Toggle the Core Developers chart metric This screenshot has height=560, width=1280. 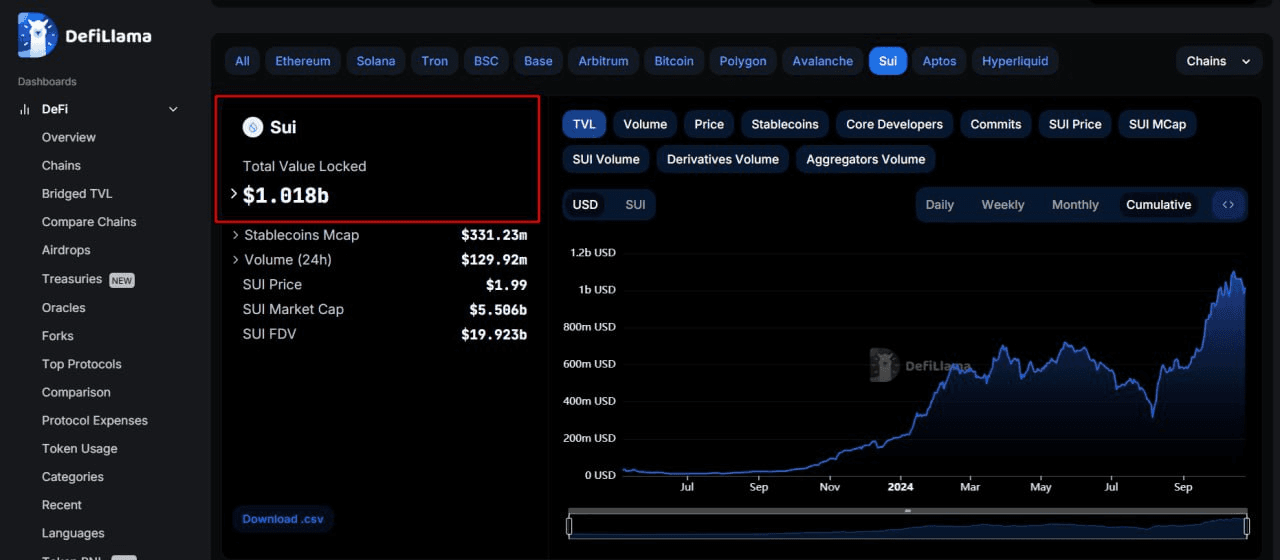894,124
